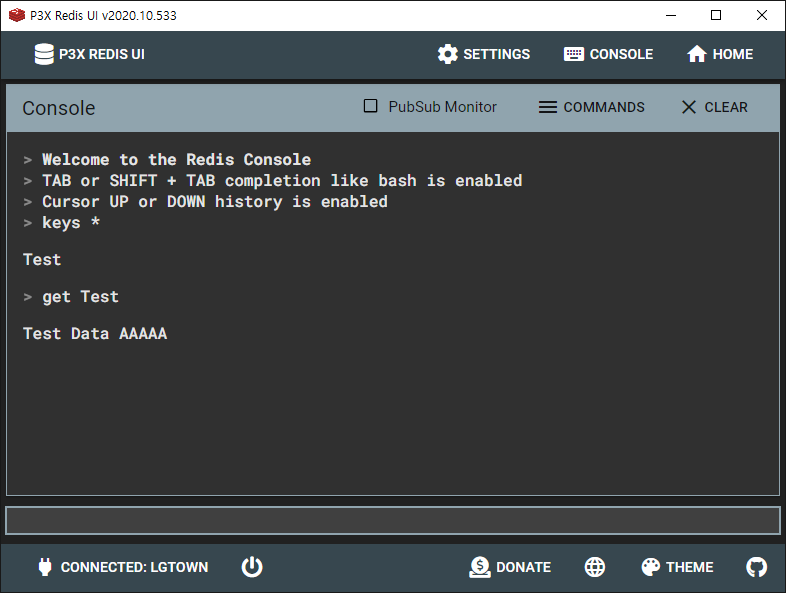Click the 'Test' key result line
The image size is (786, 593).
(42, 260)
